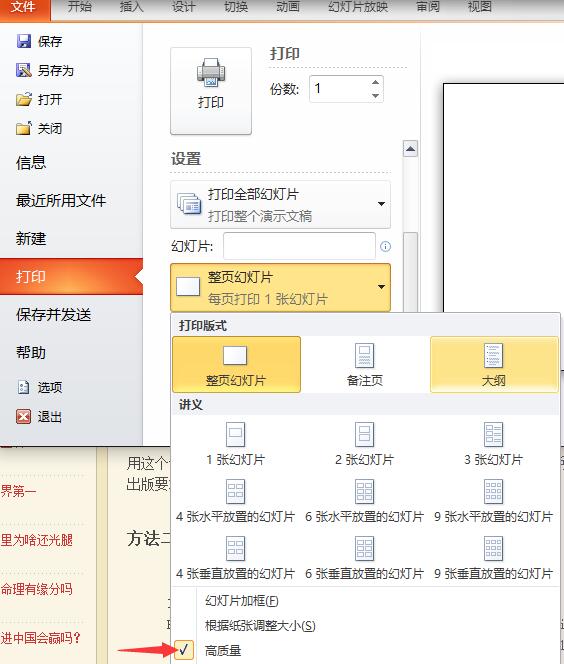The image size is (564, 664).
Task: Click the settings scrollbar up arrow
Action: (410, 149)
